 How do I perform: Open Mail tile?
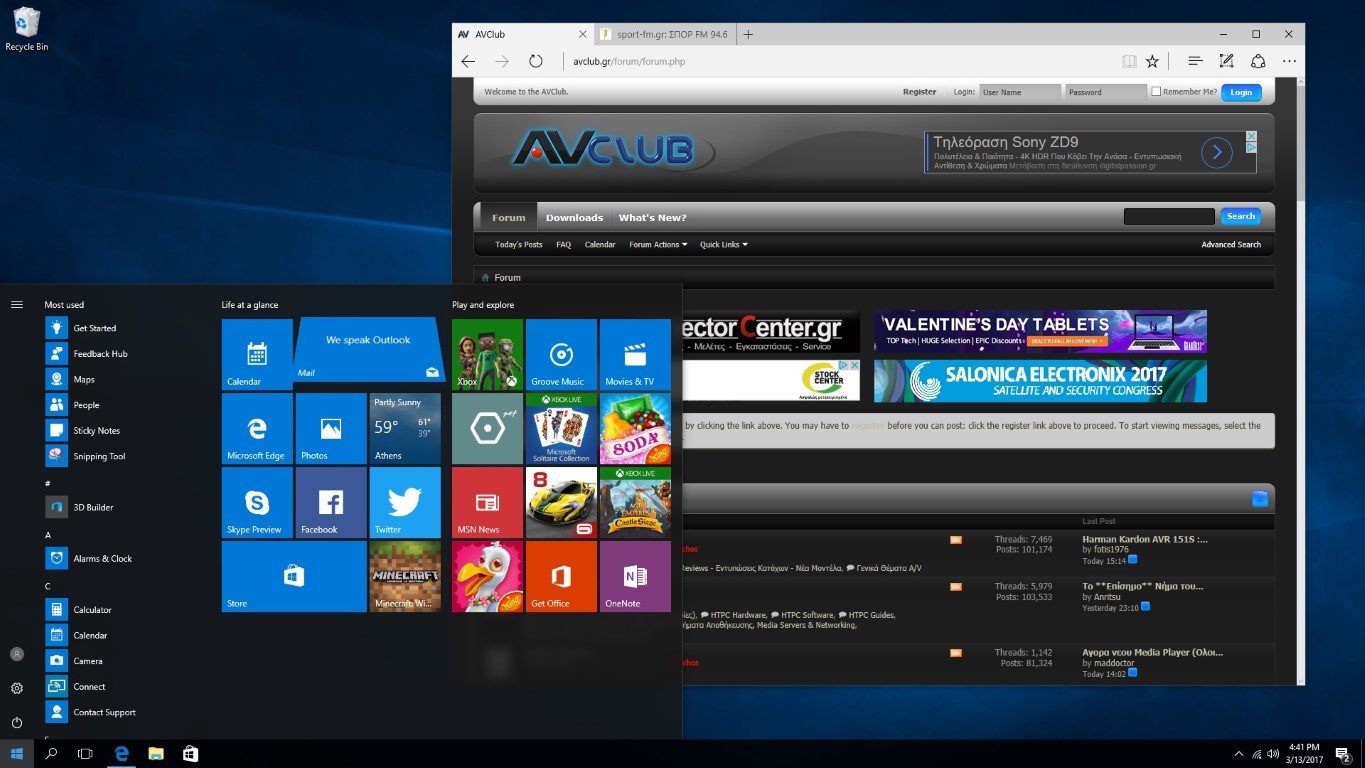(369, 350)
